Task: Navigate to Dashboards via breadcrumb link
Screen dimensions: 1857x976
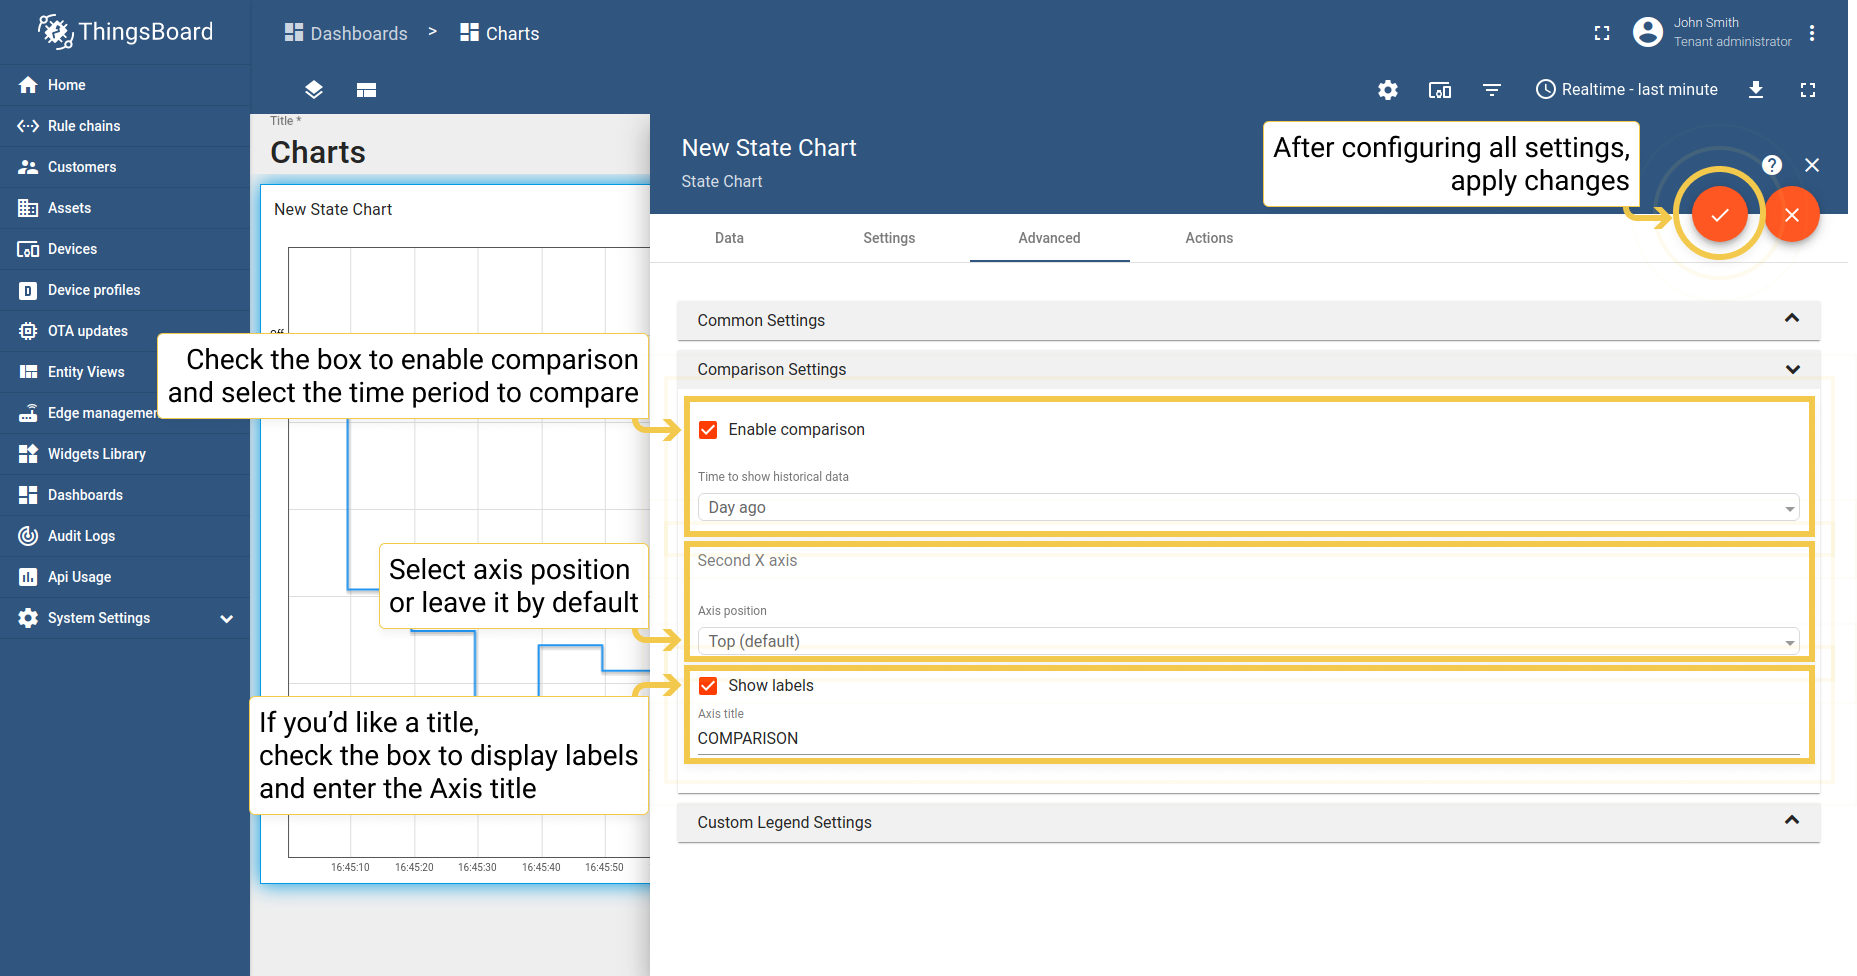Action: coord(357,33)
